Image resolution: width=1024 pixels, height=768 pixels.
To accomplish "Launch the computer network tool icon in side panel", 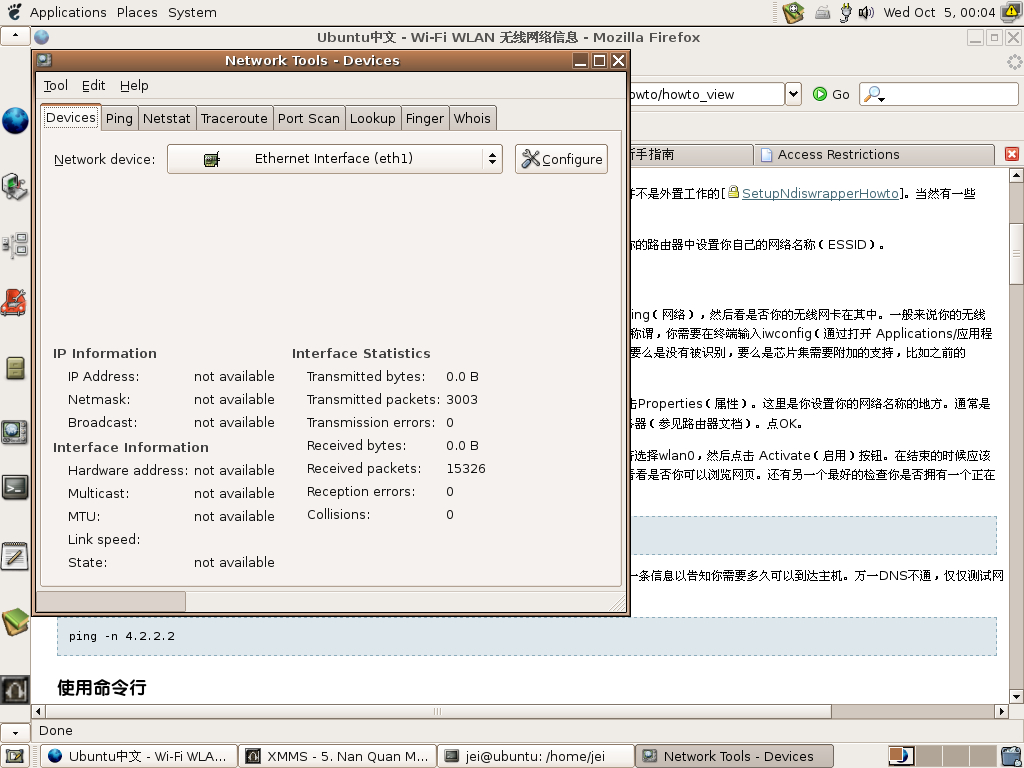I will pyautogui.click(x=15, y=187).
